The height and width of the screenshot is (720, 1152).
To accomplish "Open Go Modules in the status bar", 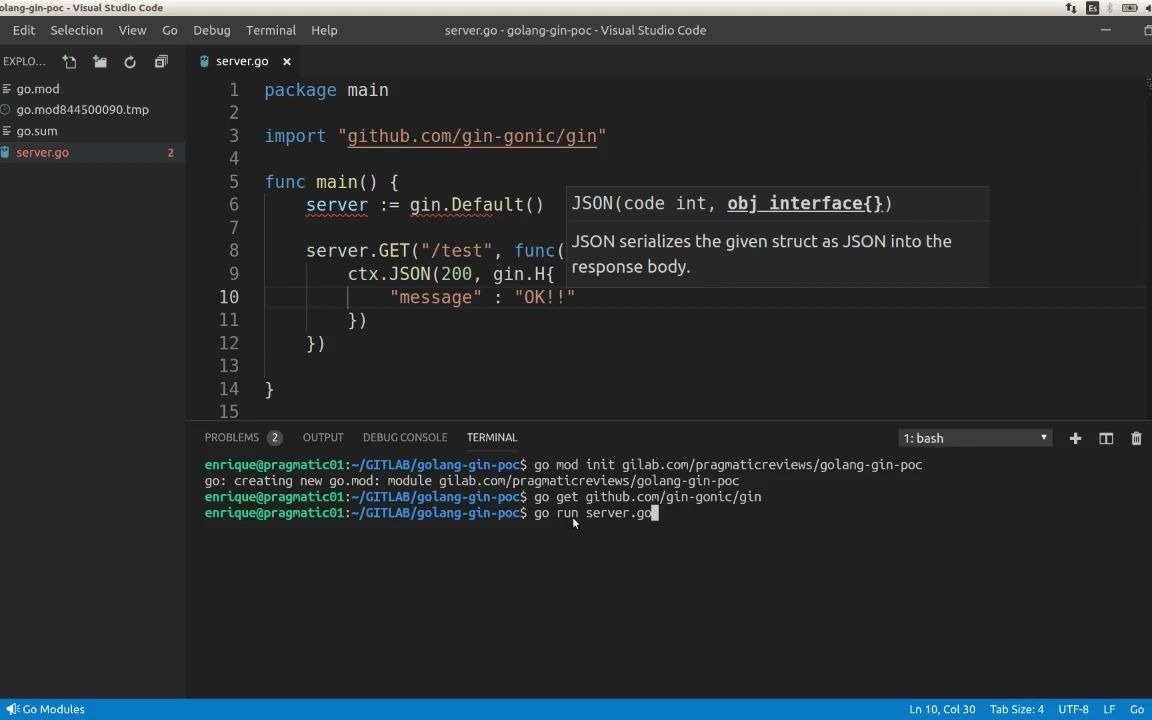I will pos(46,709).
